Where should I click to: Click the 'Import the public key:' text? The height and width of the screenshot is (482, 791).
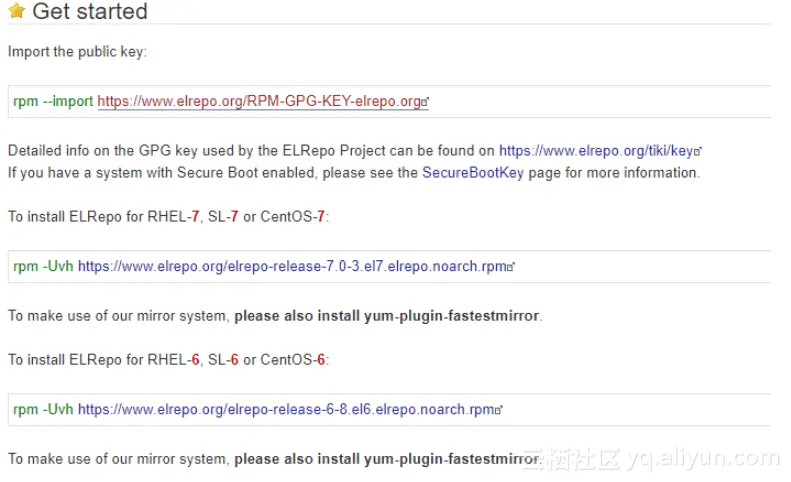tap(77, 51)
